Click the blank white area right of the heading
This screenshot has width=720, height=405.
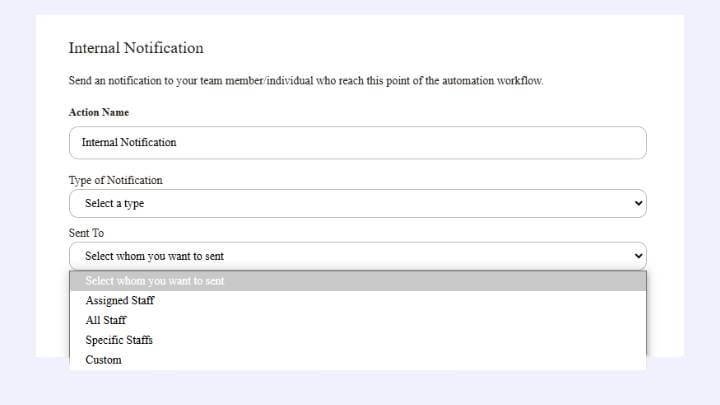click(x=450, y=48)
